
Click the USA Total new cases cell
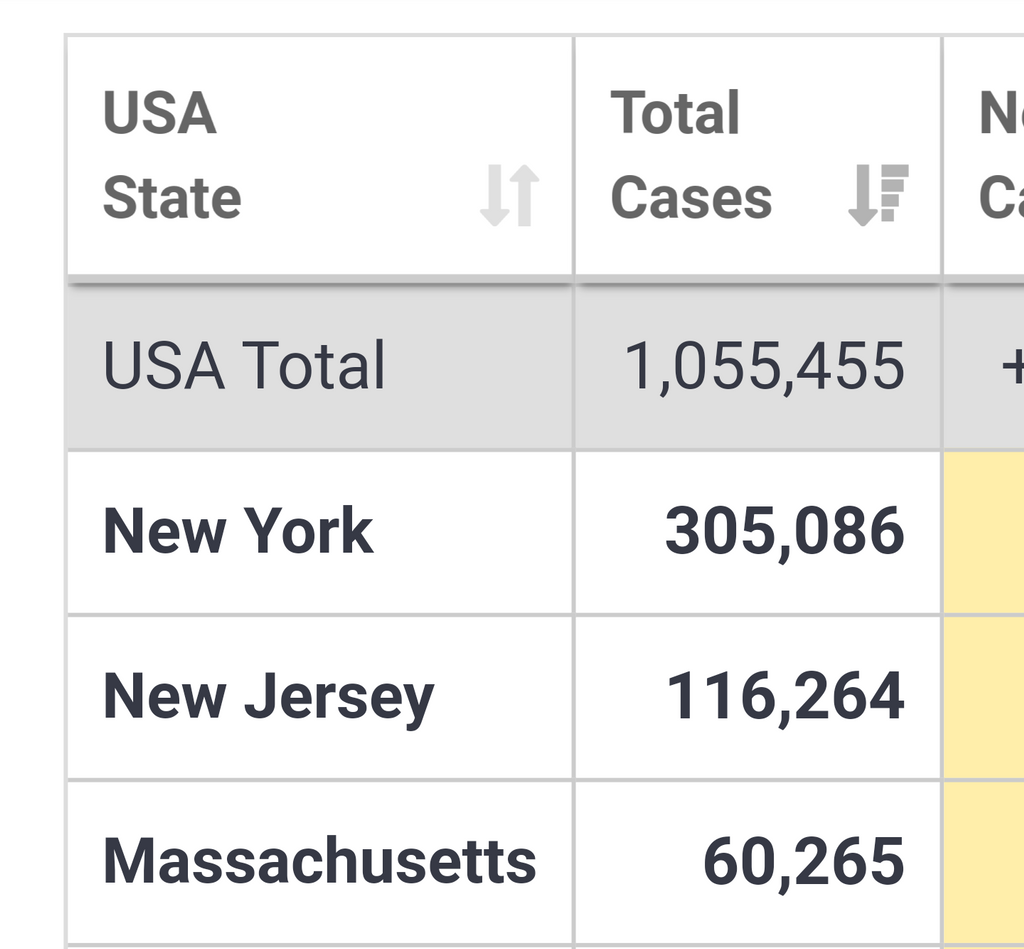pos(984,368)
